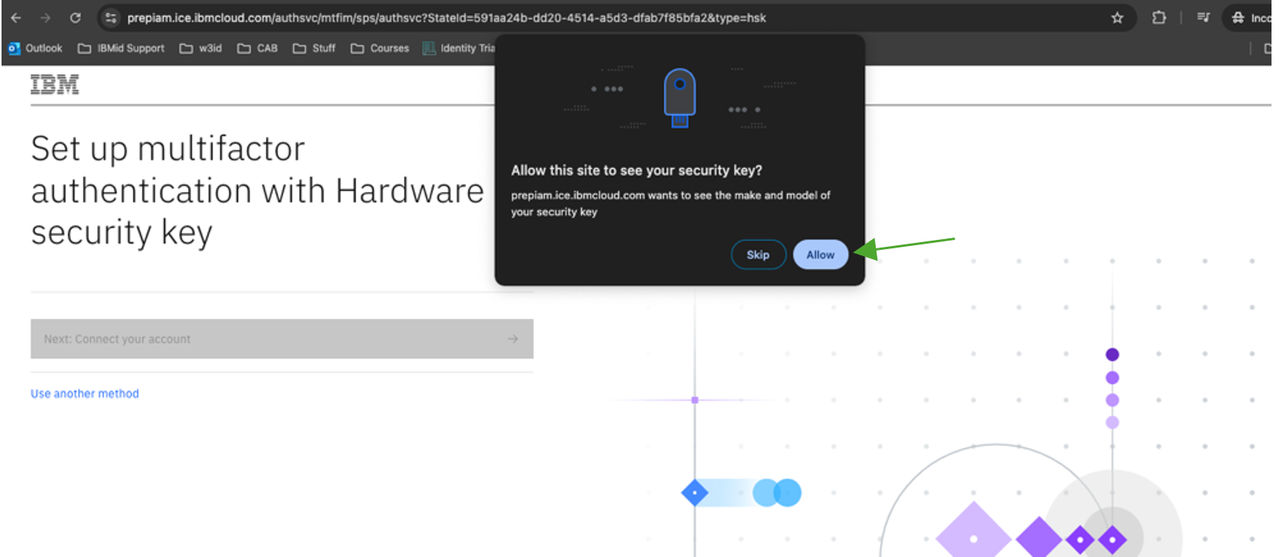Click the IBM logo
This screenshot has width=1280, height=557.
pos(55,85)
